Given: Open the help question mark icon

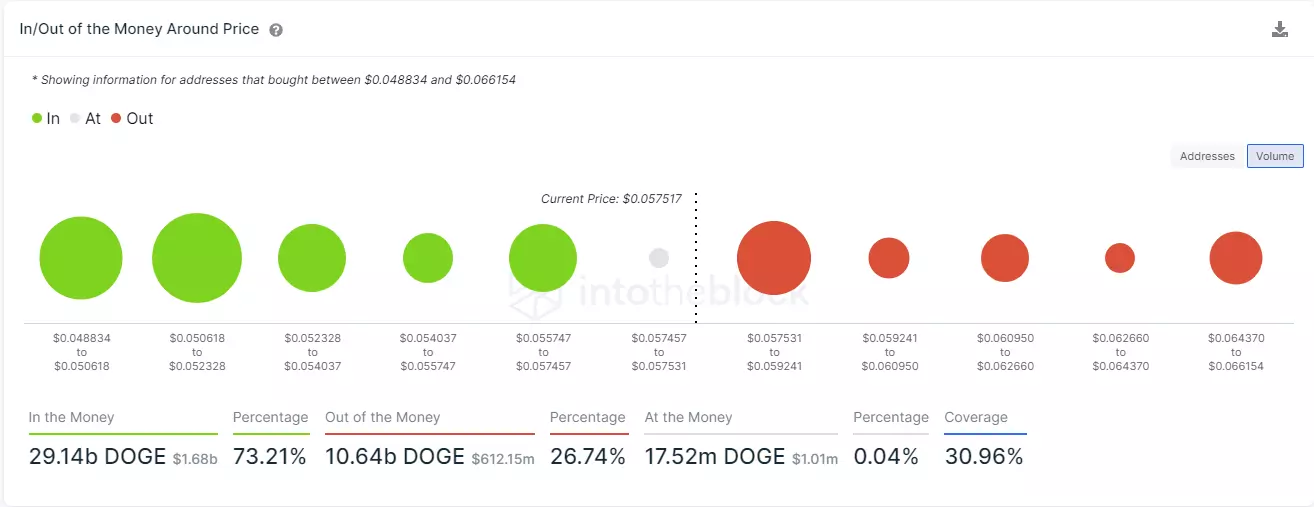Looking at the screenshot, I should coord(276,30).
